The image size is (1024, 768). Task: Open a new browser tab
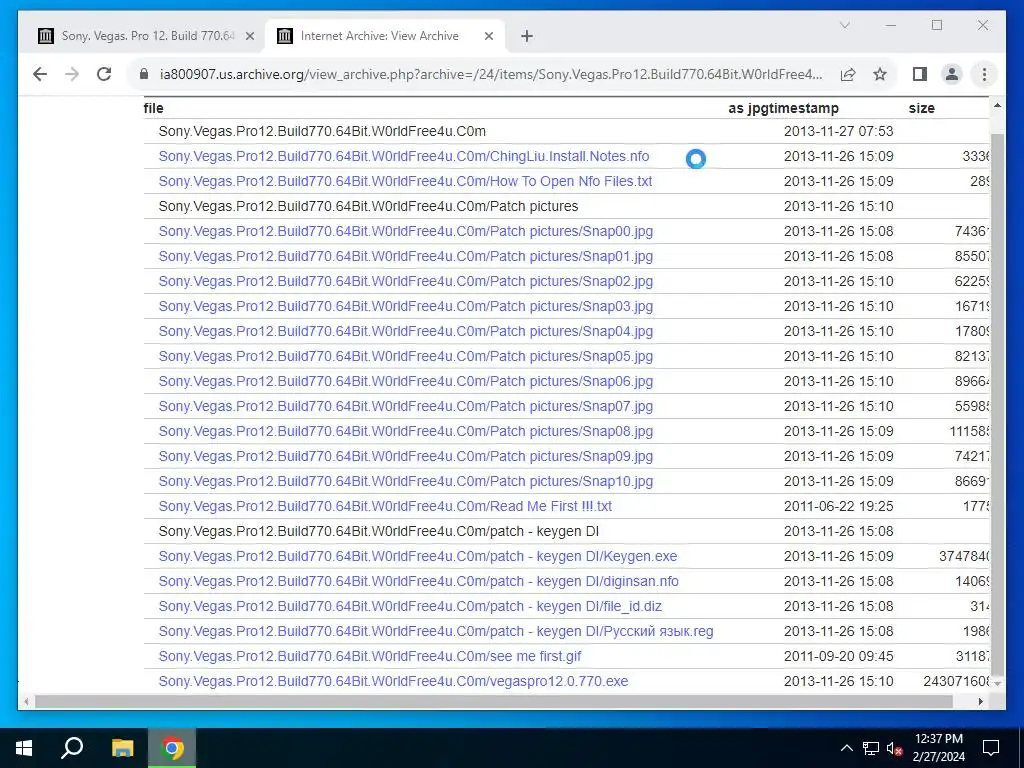point(527,37)
